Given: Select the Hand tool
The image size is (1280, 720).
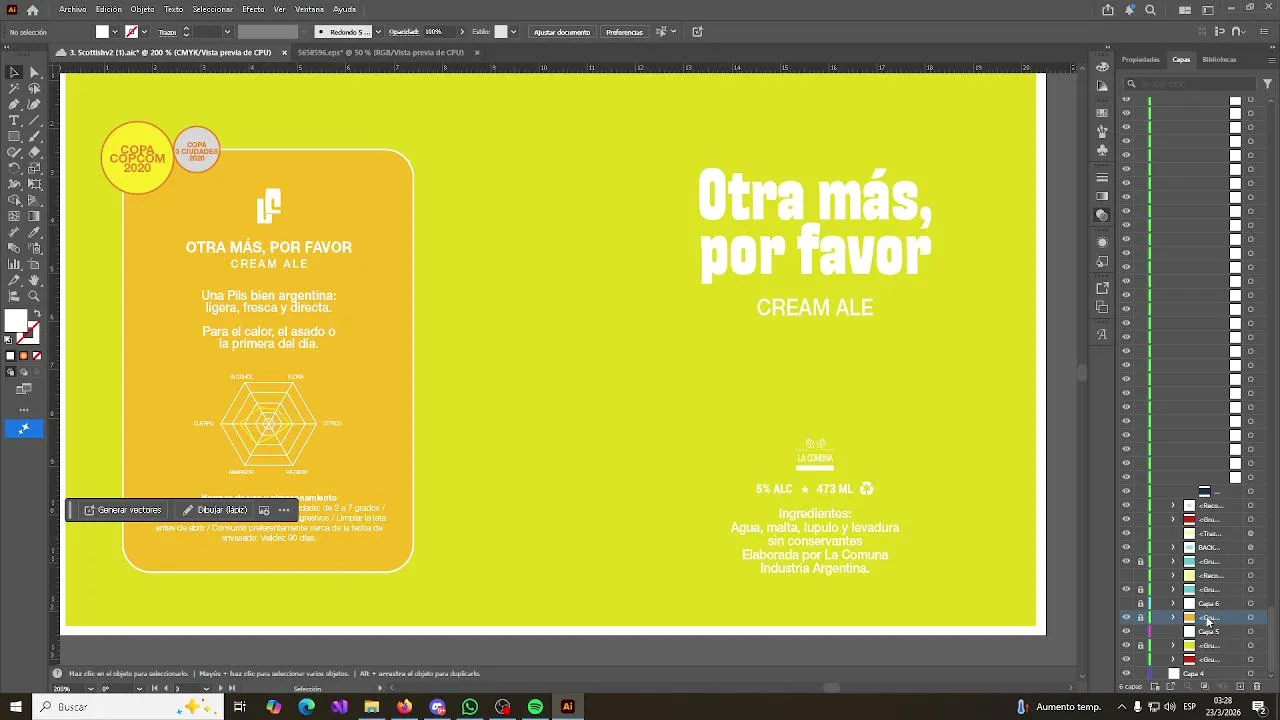Looking at the screenshot, I should [34, 281].
